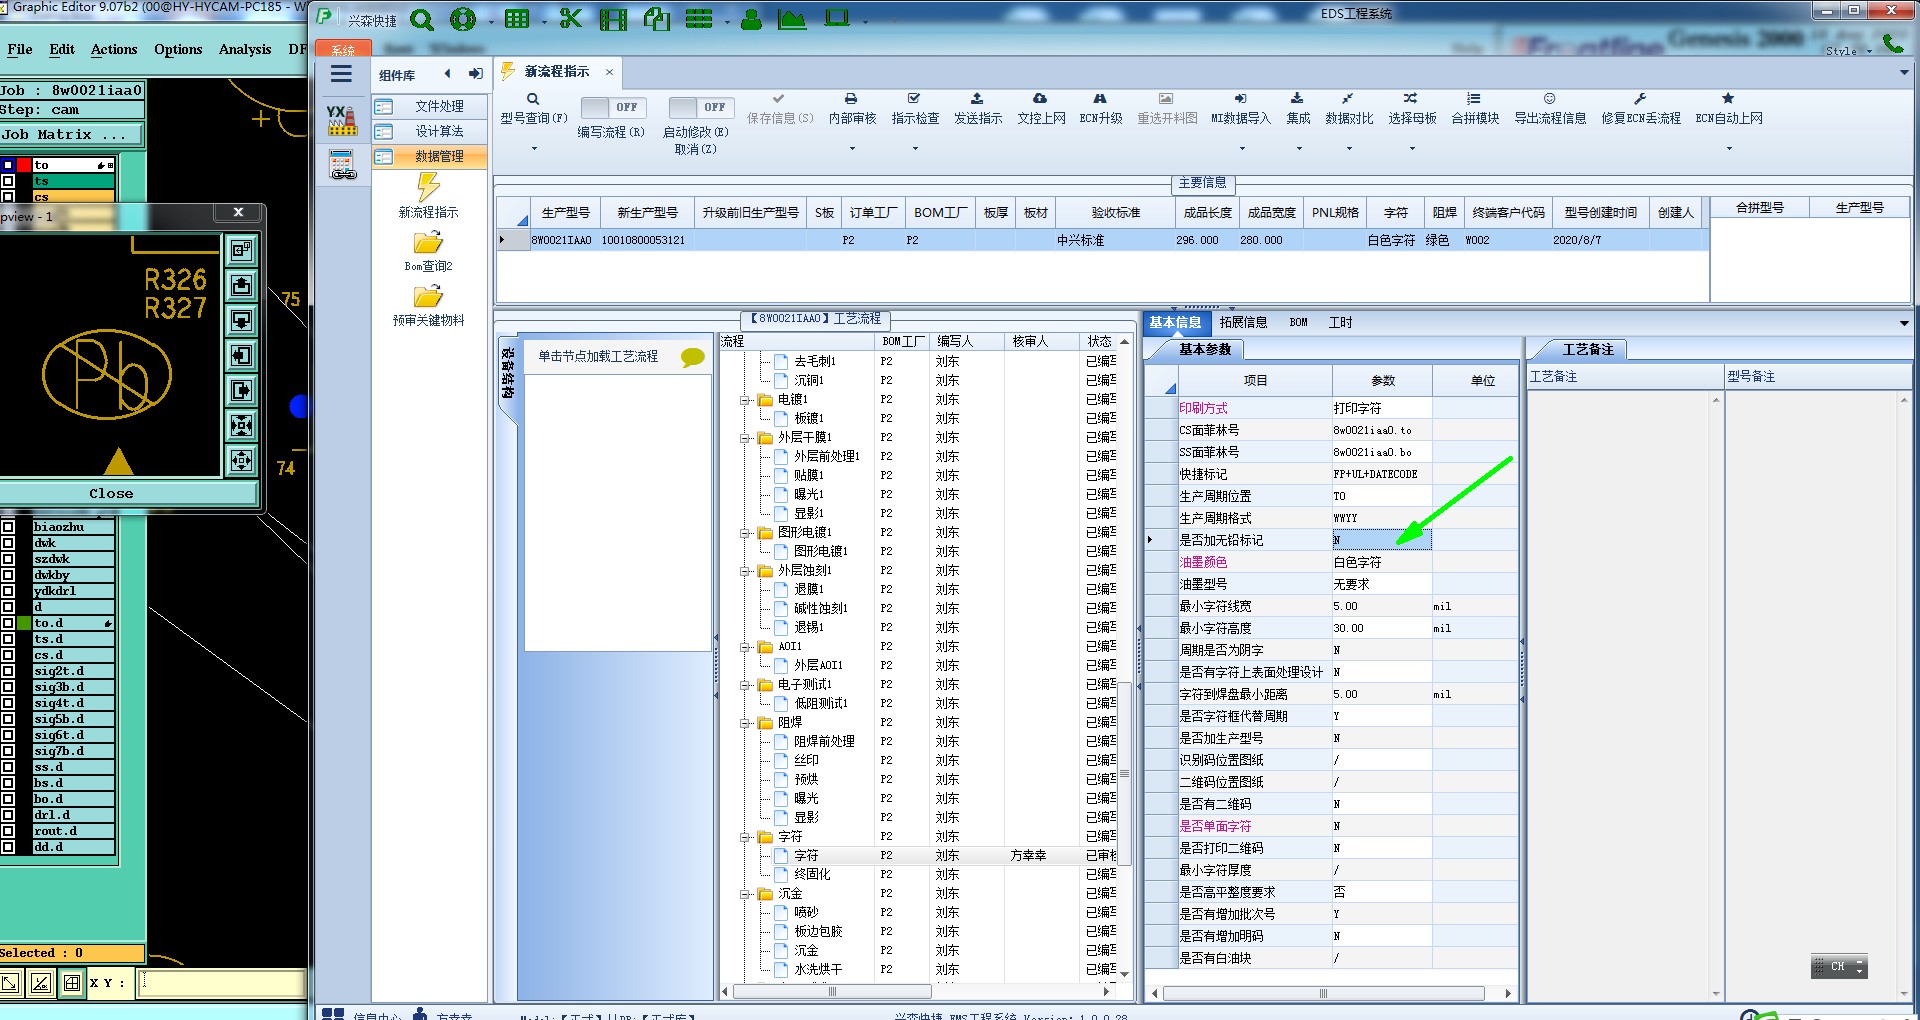Open 设计算法 in component library

click(x=430, y=131)
